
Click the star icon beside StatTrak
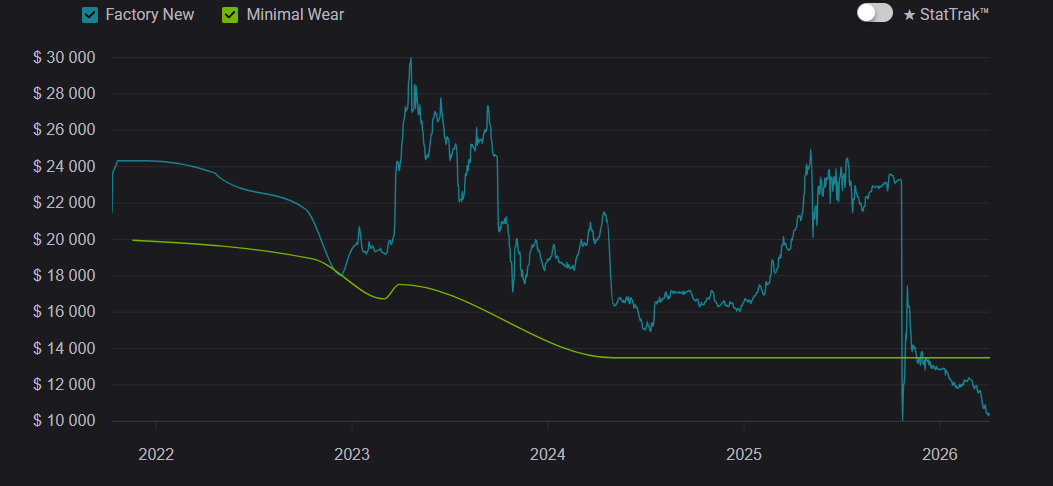click(909, 14)
